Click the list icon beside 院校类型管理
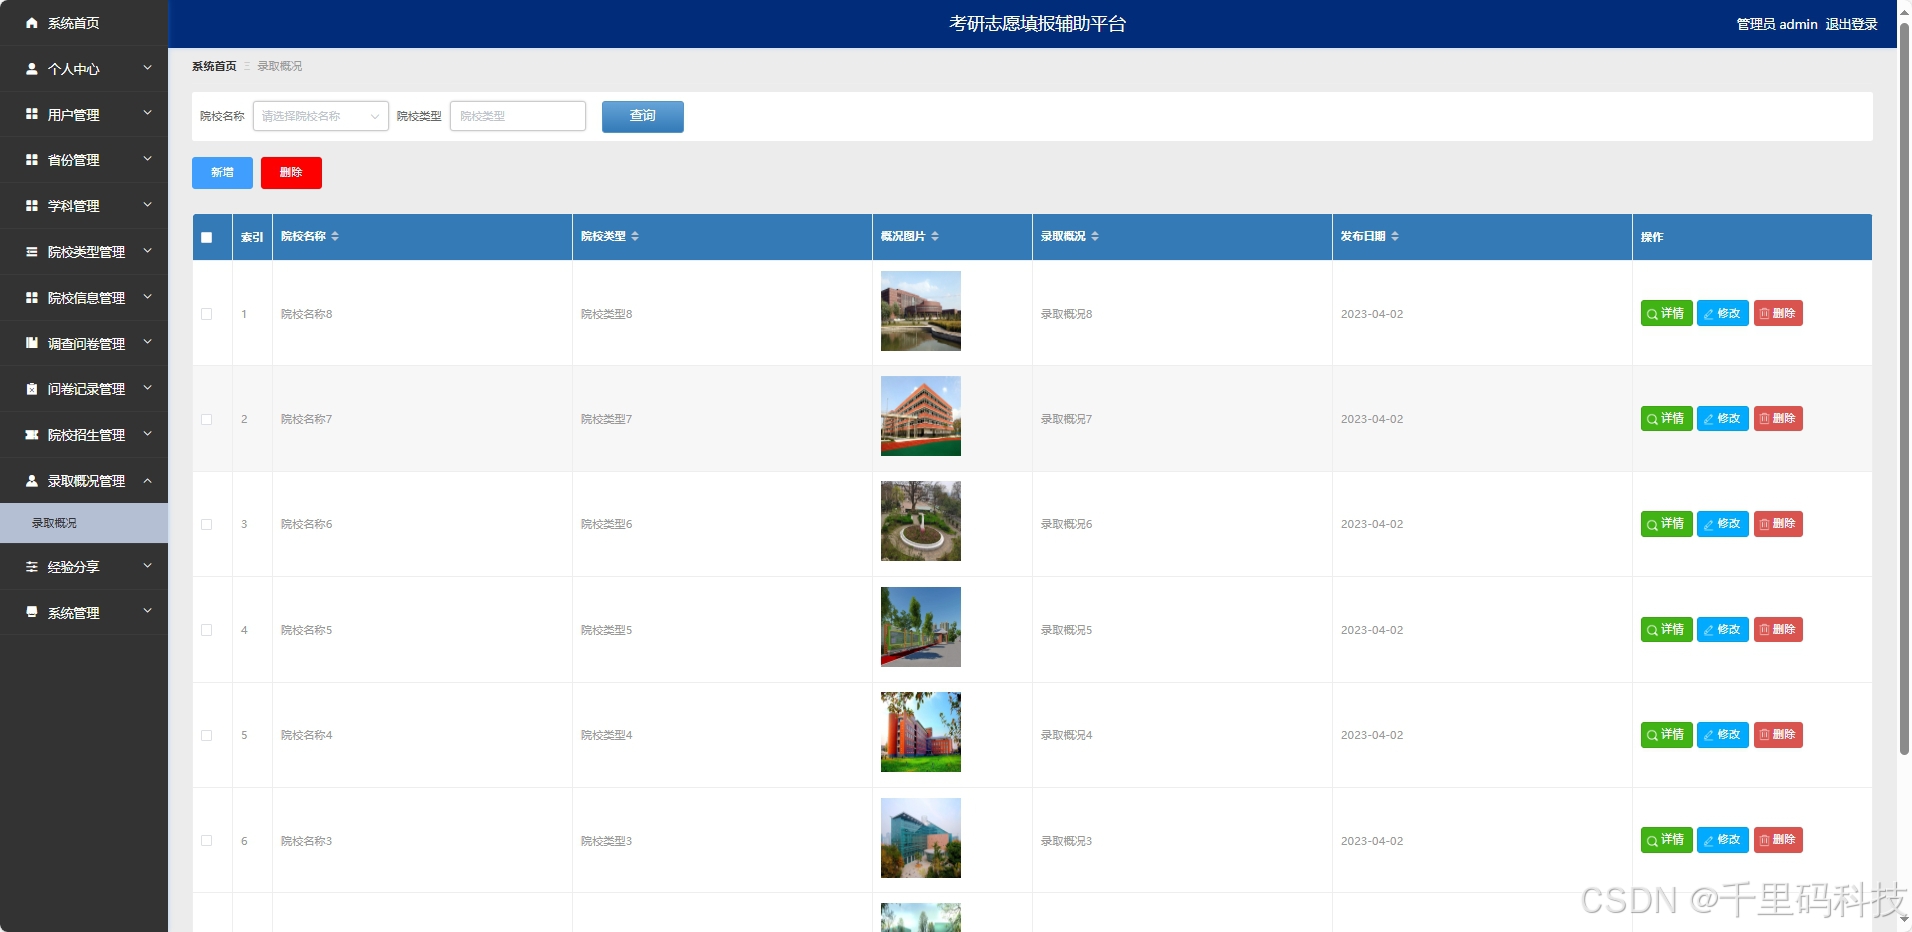The image size is (1912, 932). [x=32, y=252]
